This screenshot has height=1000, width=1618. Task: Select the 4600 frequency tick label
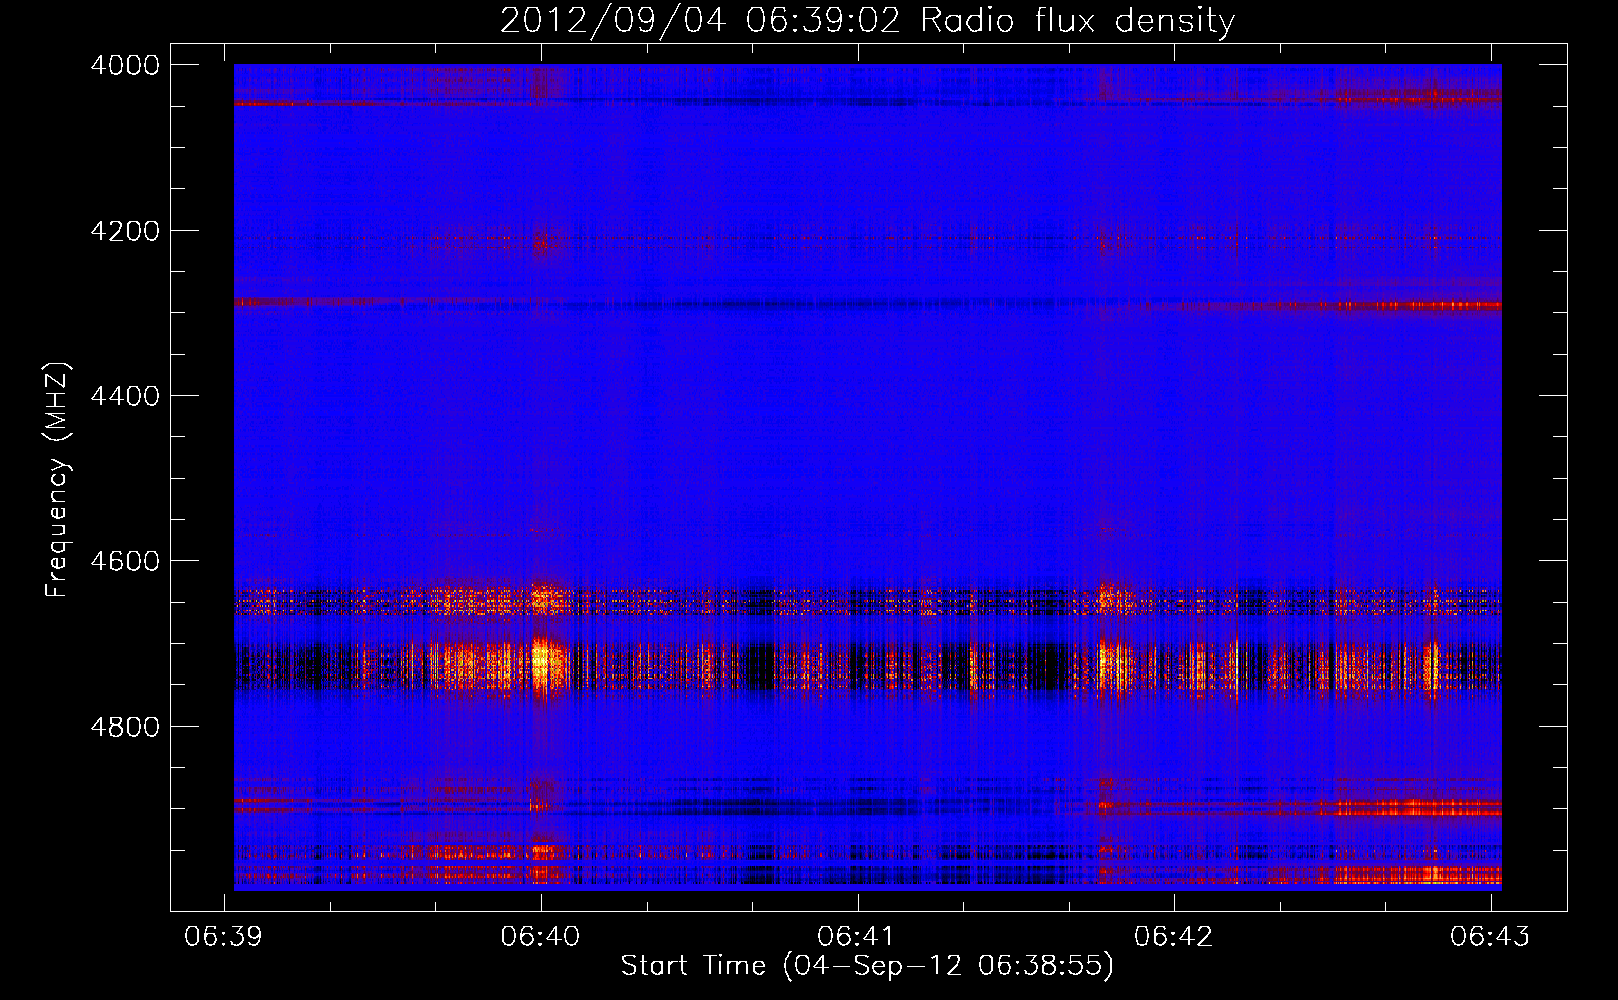tap(125, 561)
